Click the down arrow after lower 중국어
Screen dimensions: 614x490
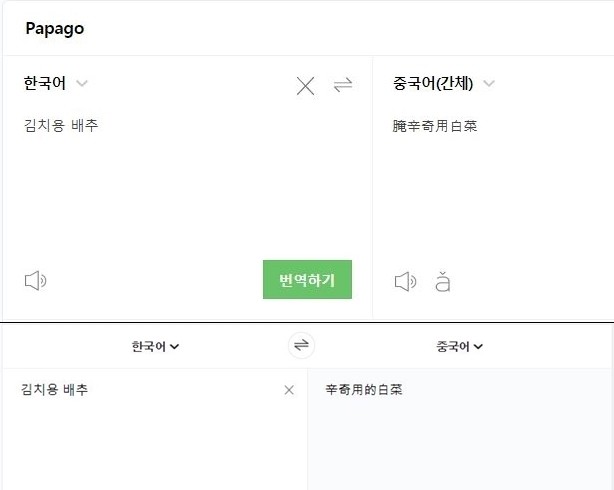(479, 347)
